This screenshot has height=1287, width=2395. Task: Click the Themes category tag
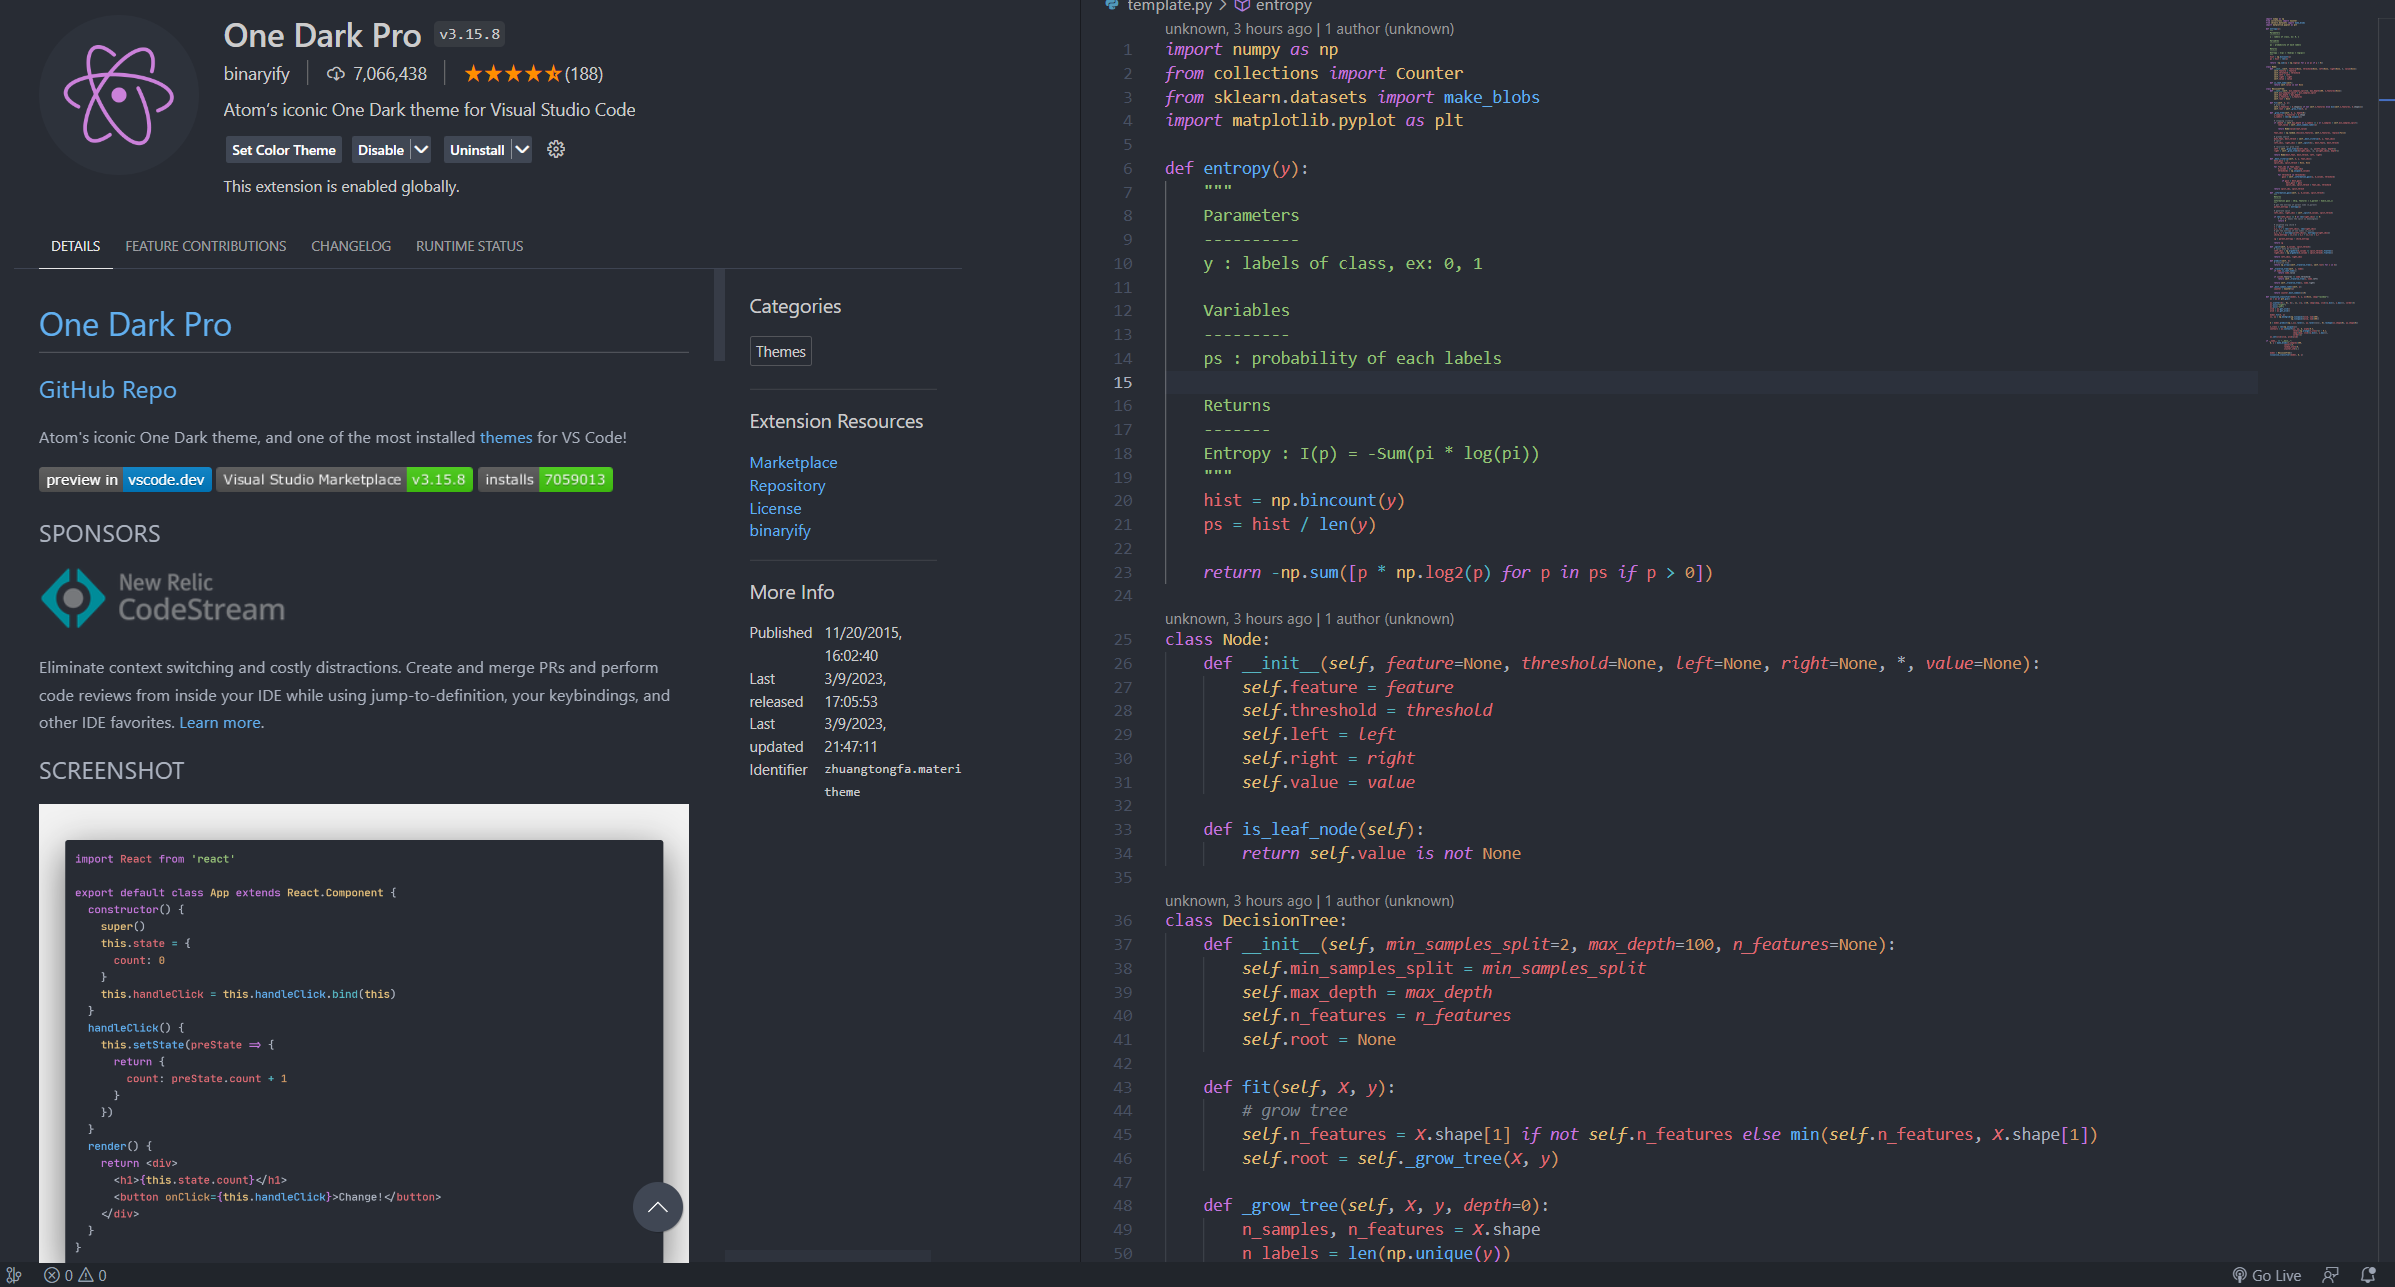780,352
